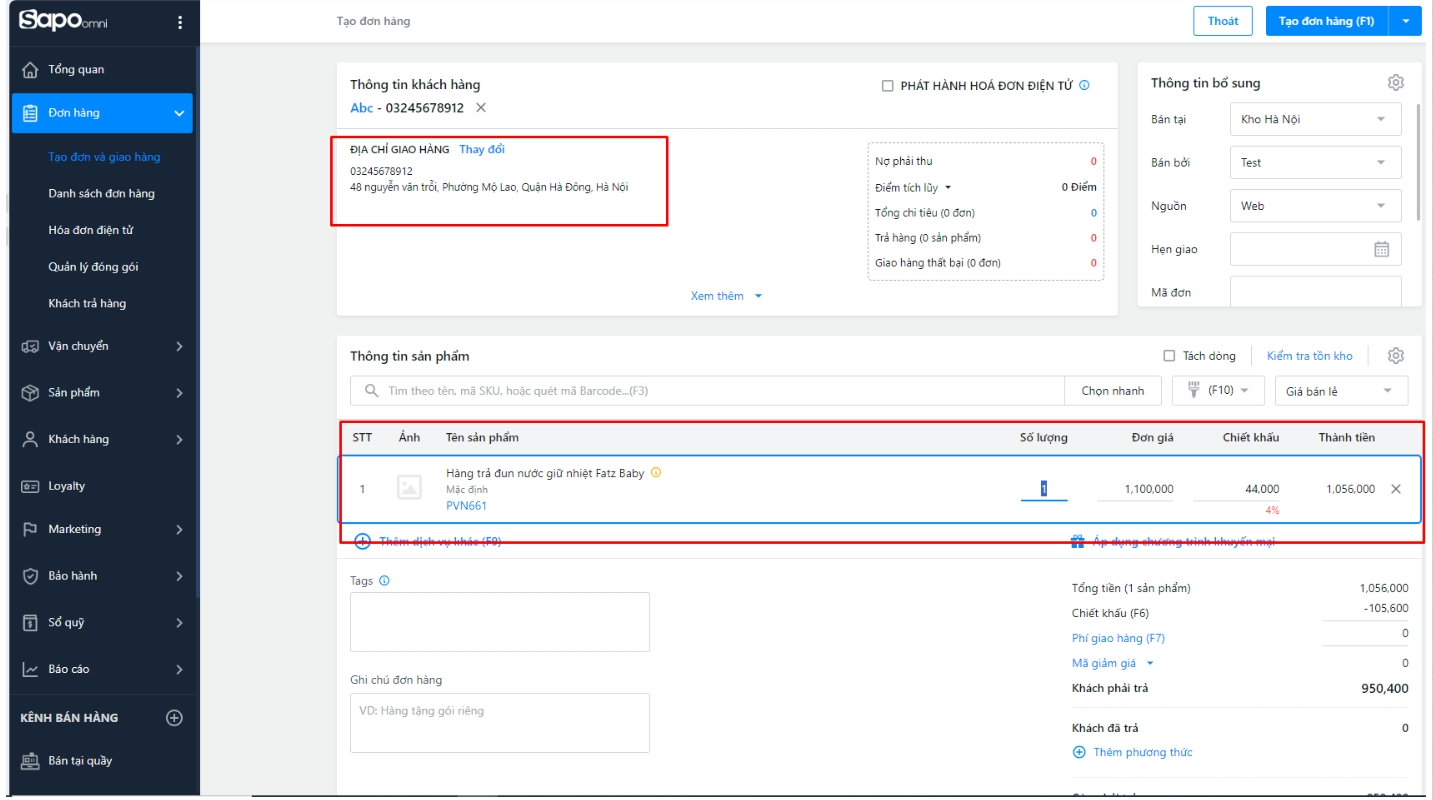Click the Thoát button
This screenshot has height=800, width=1433.
point(1223,21)
